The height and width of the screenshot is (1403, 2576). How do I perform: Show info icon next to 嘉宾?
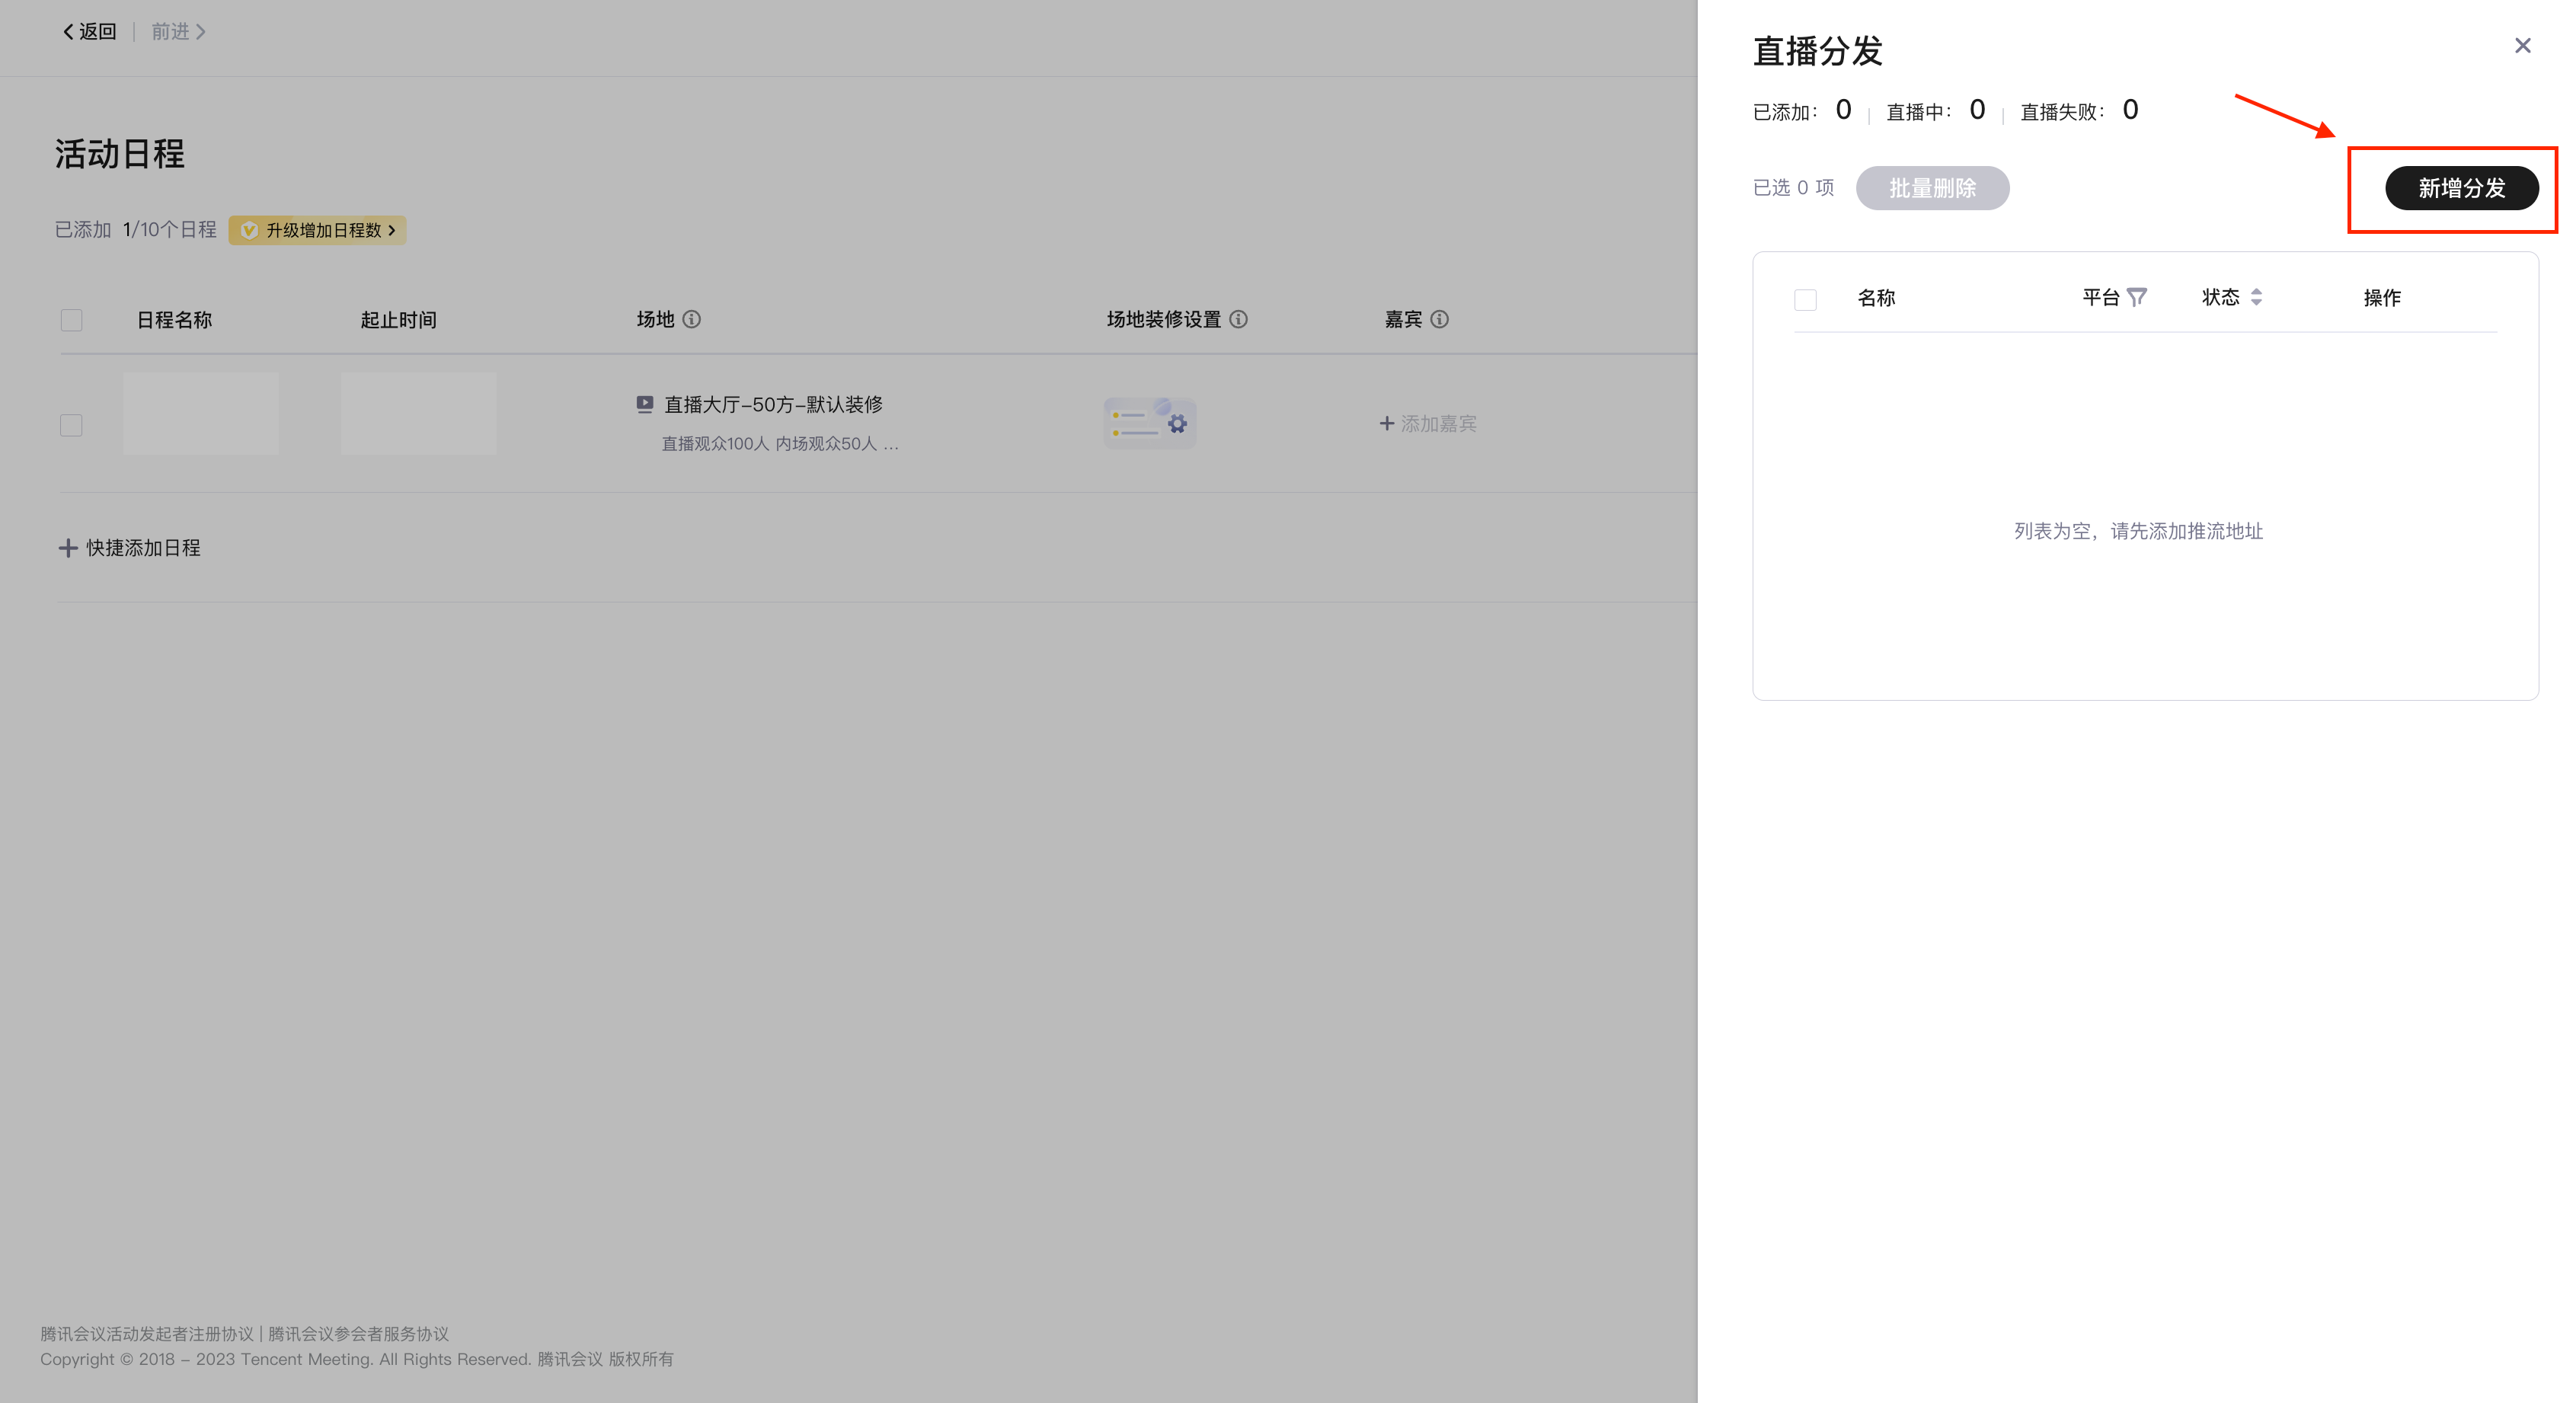pyautogui.click(x=1439, y=319)
